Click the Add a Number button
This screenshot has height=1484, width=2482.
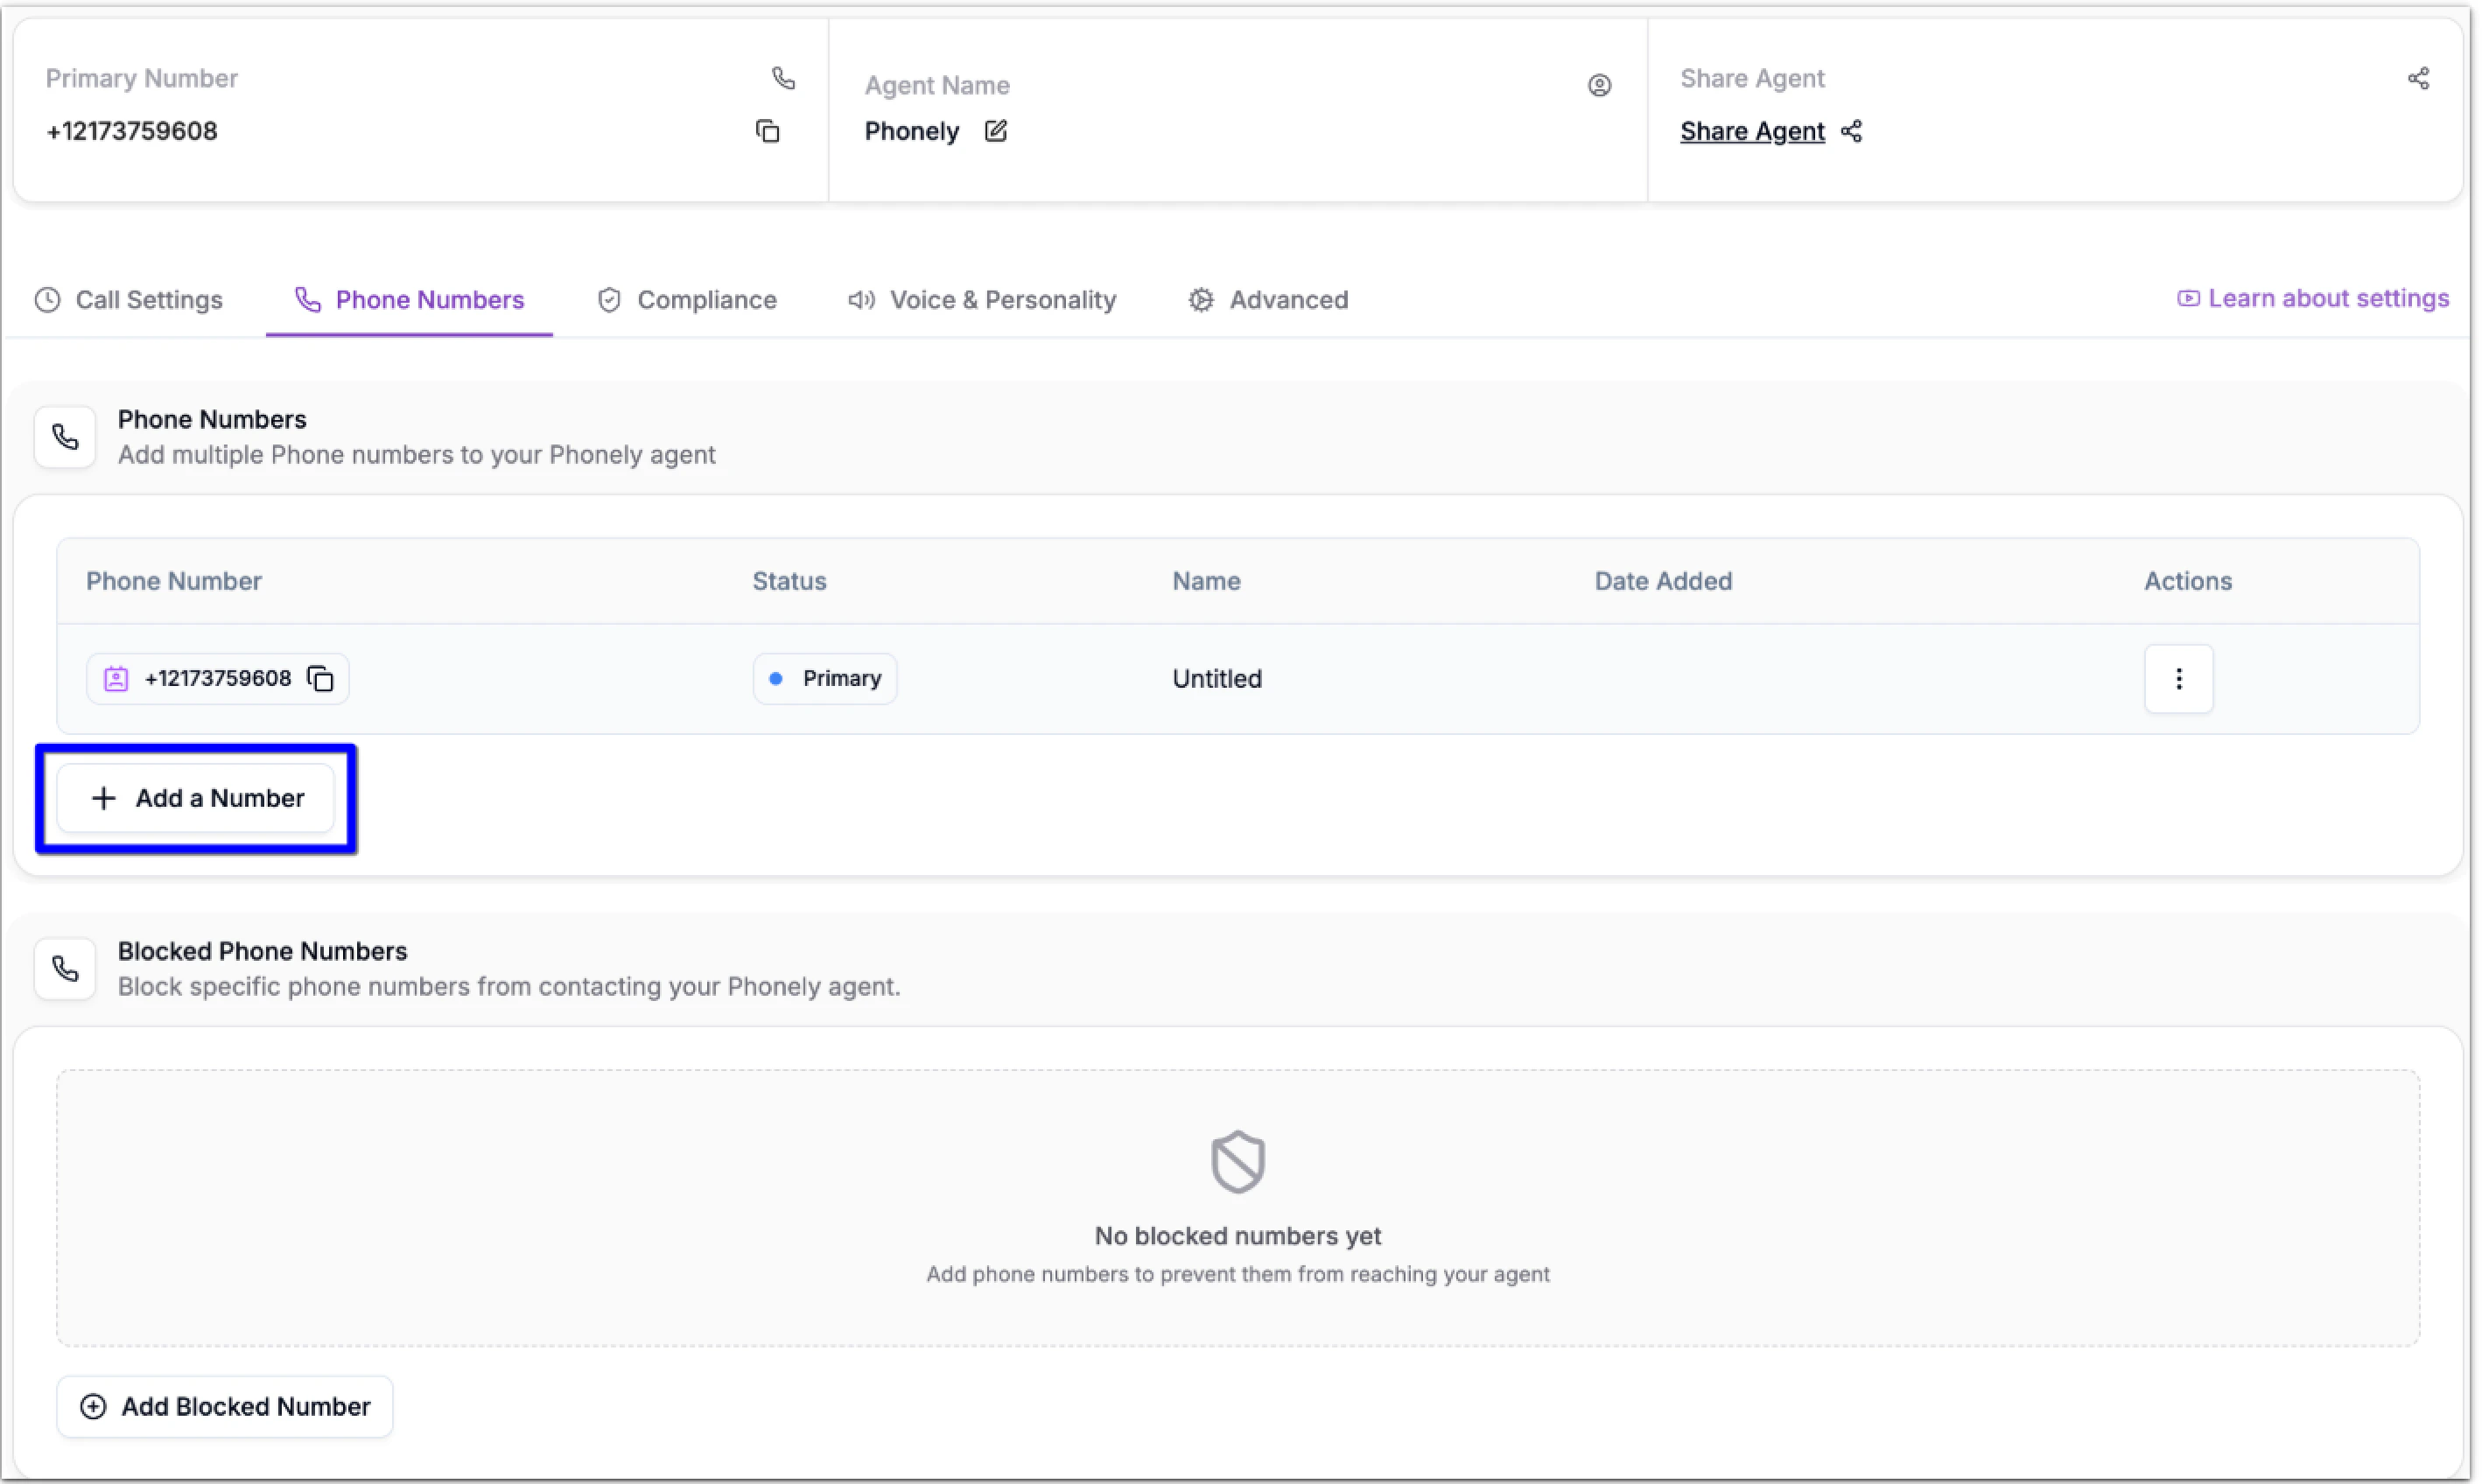pos(196,798)
